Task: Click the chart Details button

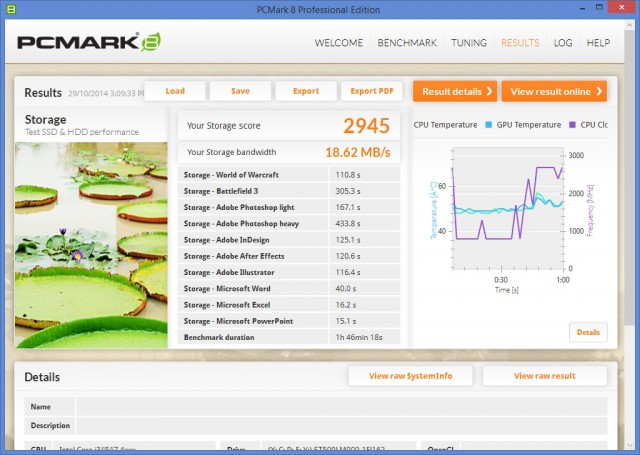Action: click(588, 332)
